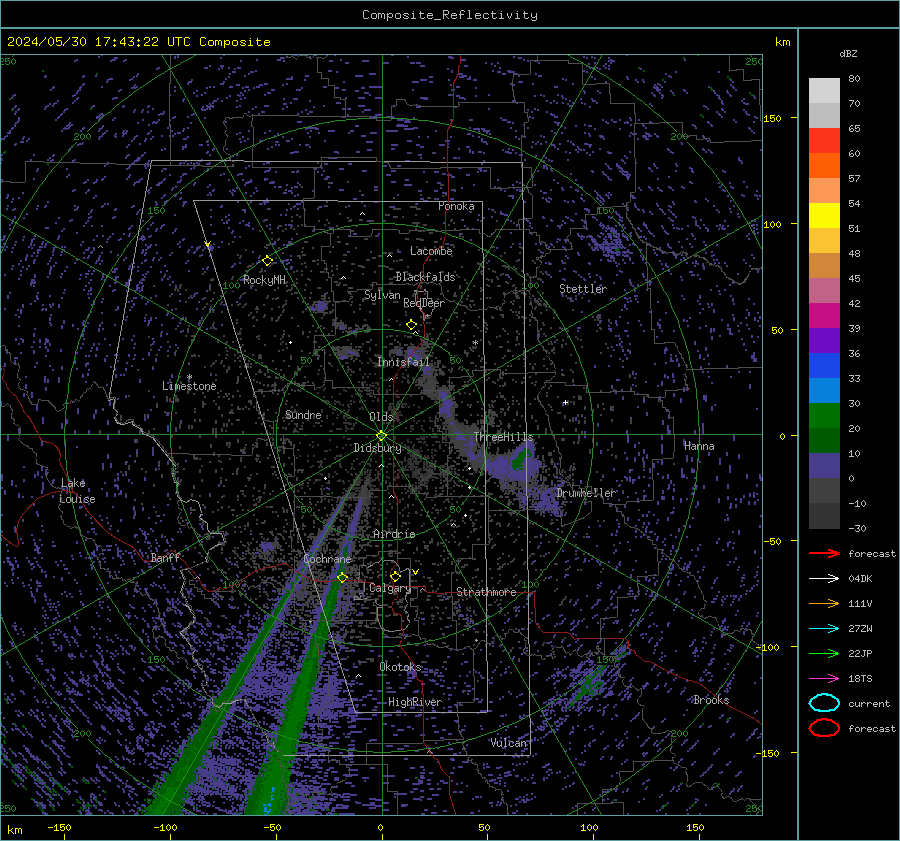Select the blue 33-36 dBZ color band
The image size is (900, 841).
(824, 366)
